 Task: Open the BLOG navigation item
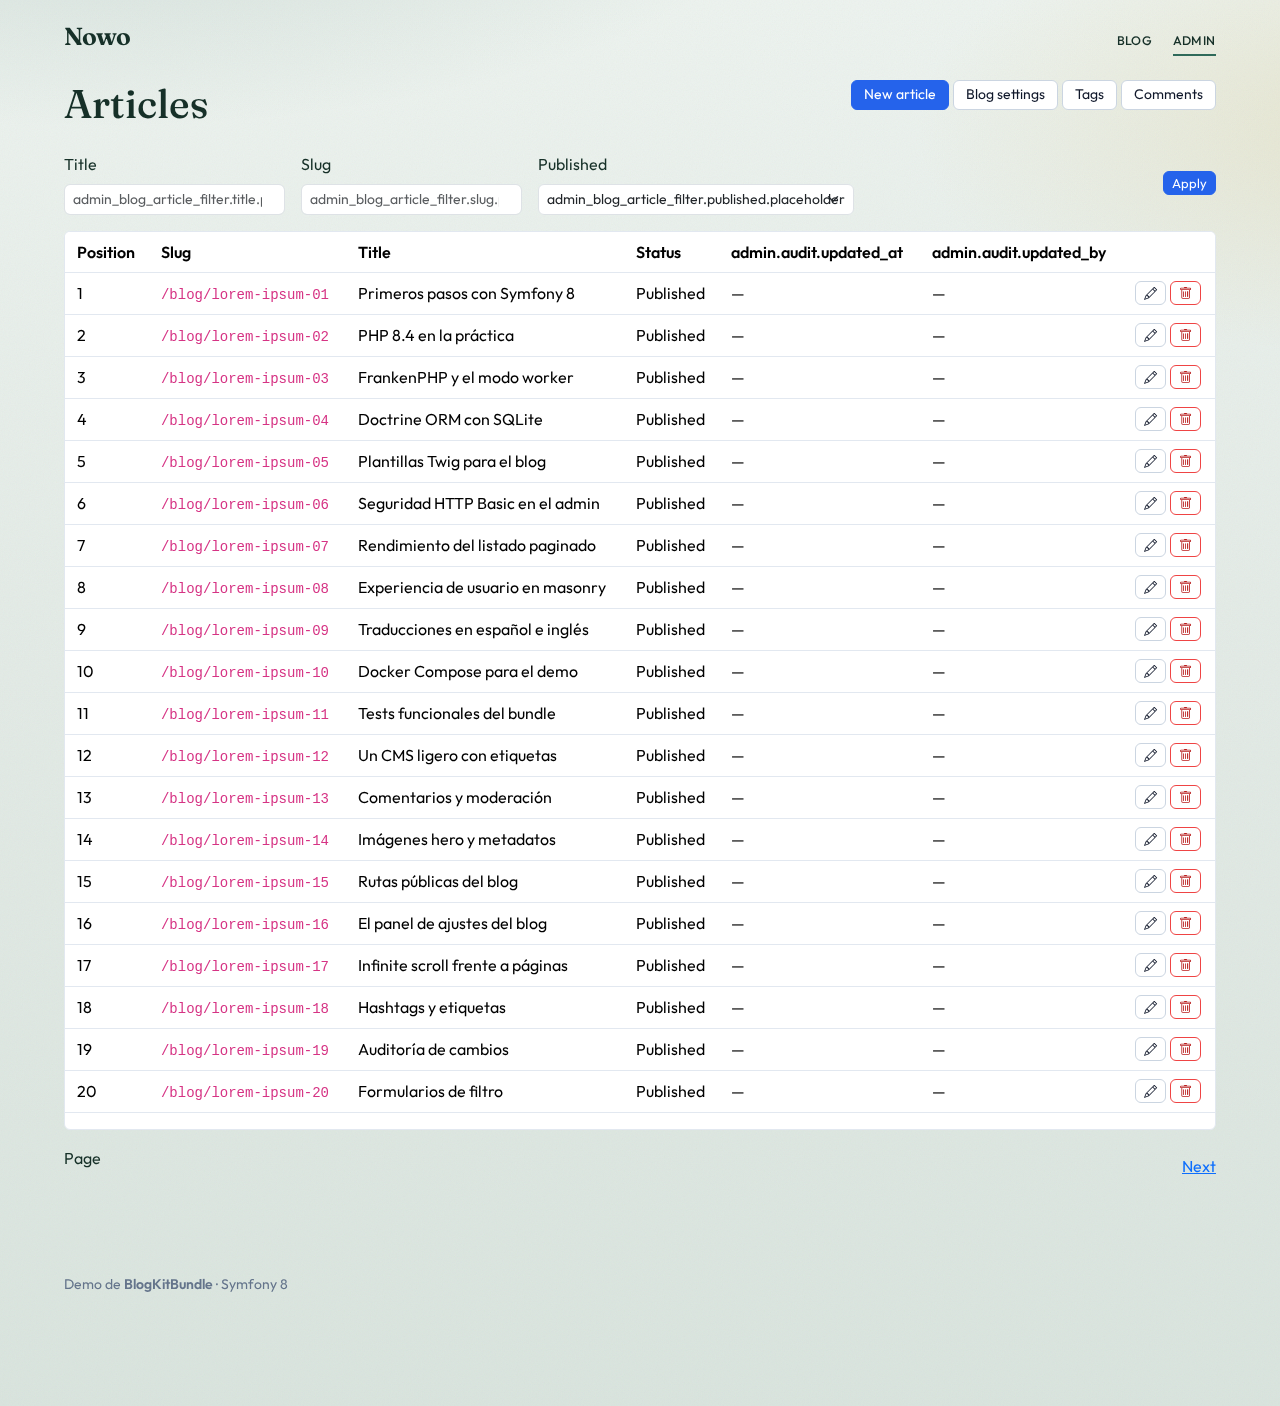coord(1134,41)
